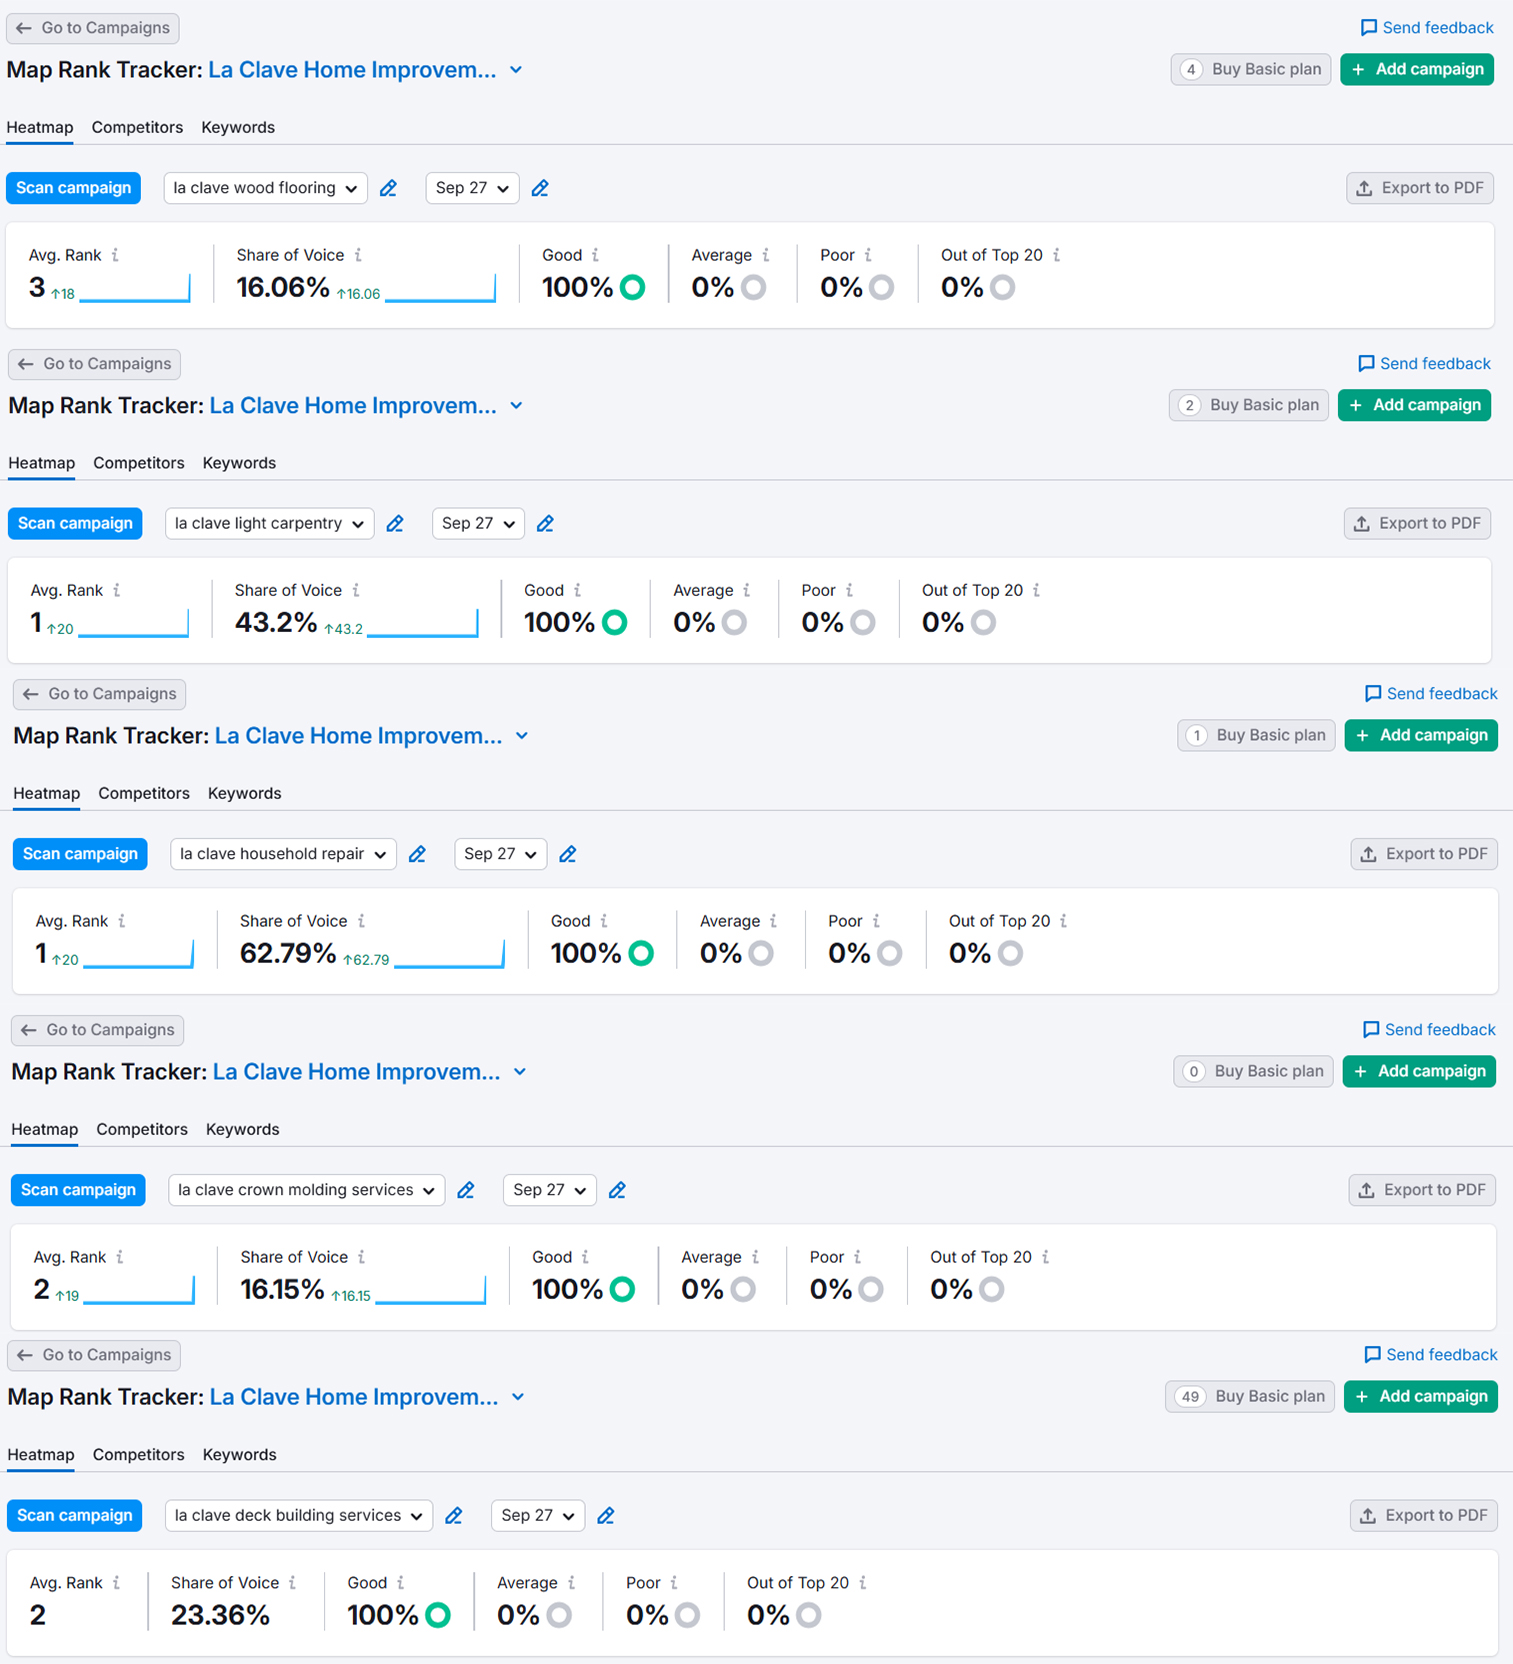Expand the la clave household repair dropdown
1513x1664 pixels.
tap(283, 854)
